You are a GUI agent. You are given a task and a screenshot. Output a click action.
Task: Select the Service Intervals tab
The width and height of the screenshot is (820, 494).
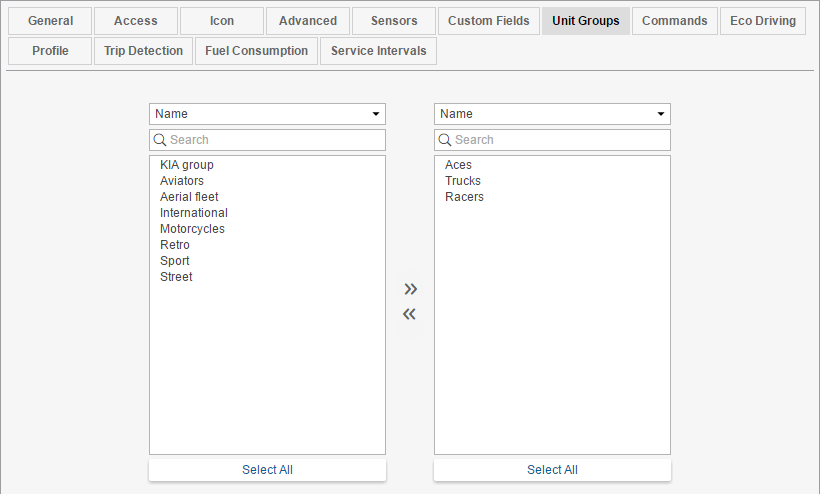tap(378, 51)
